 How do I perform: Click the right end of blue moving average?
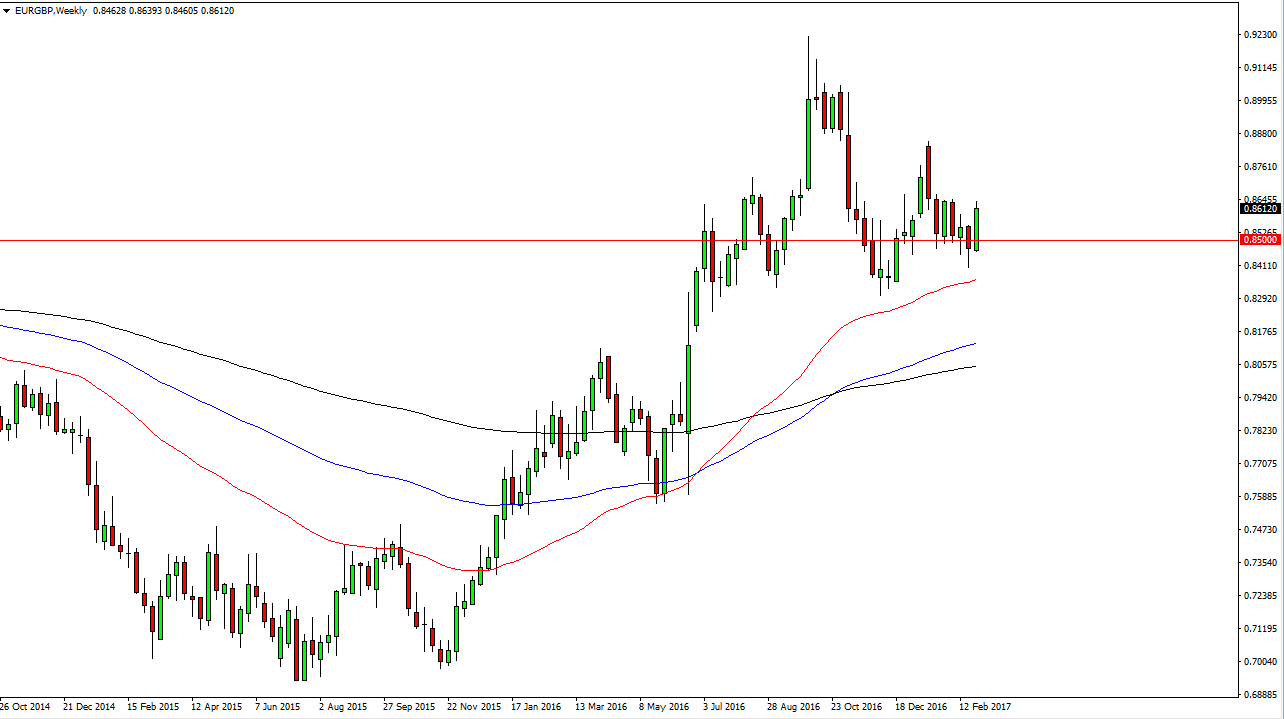coord(974,344)
